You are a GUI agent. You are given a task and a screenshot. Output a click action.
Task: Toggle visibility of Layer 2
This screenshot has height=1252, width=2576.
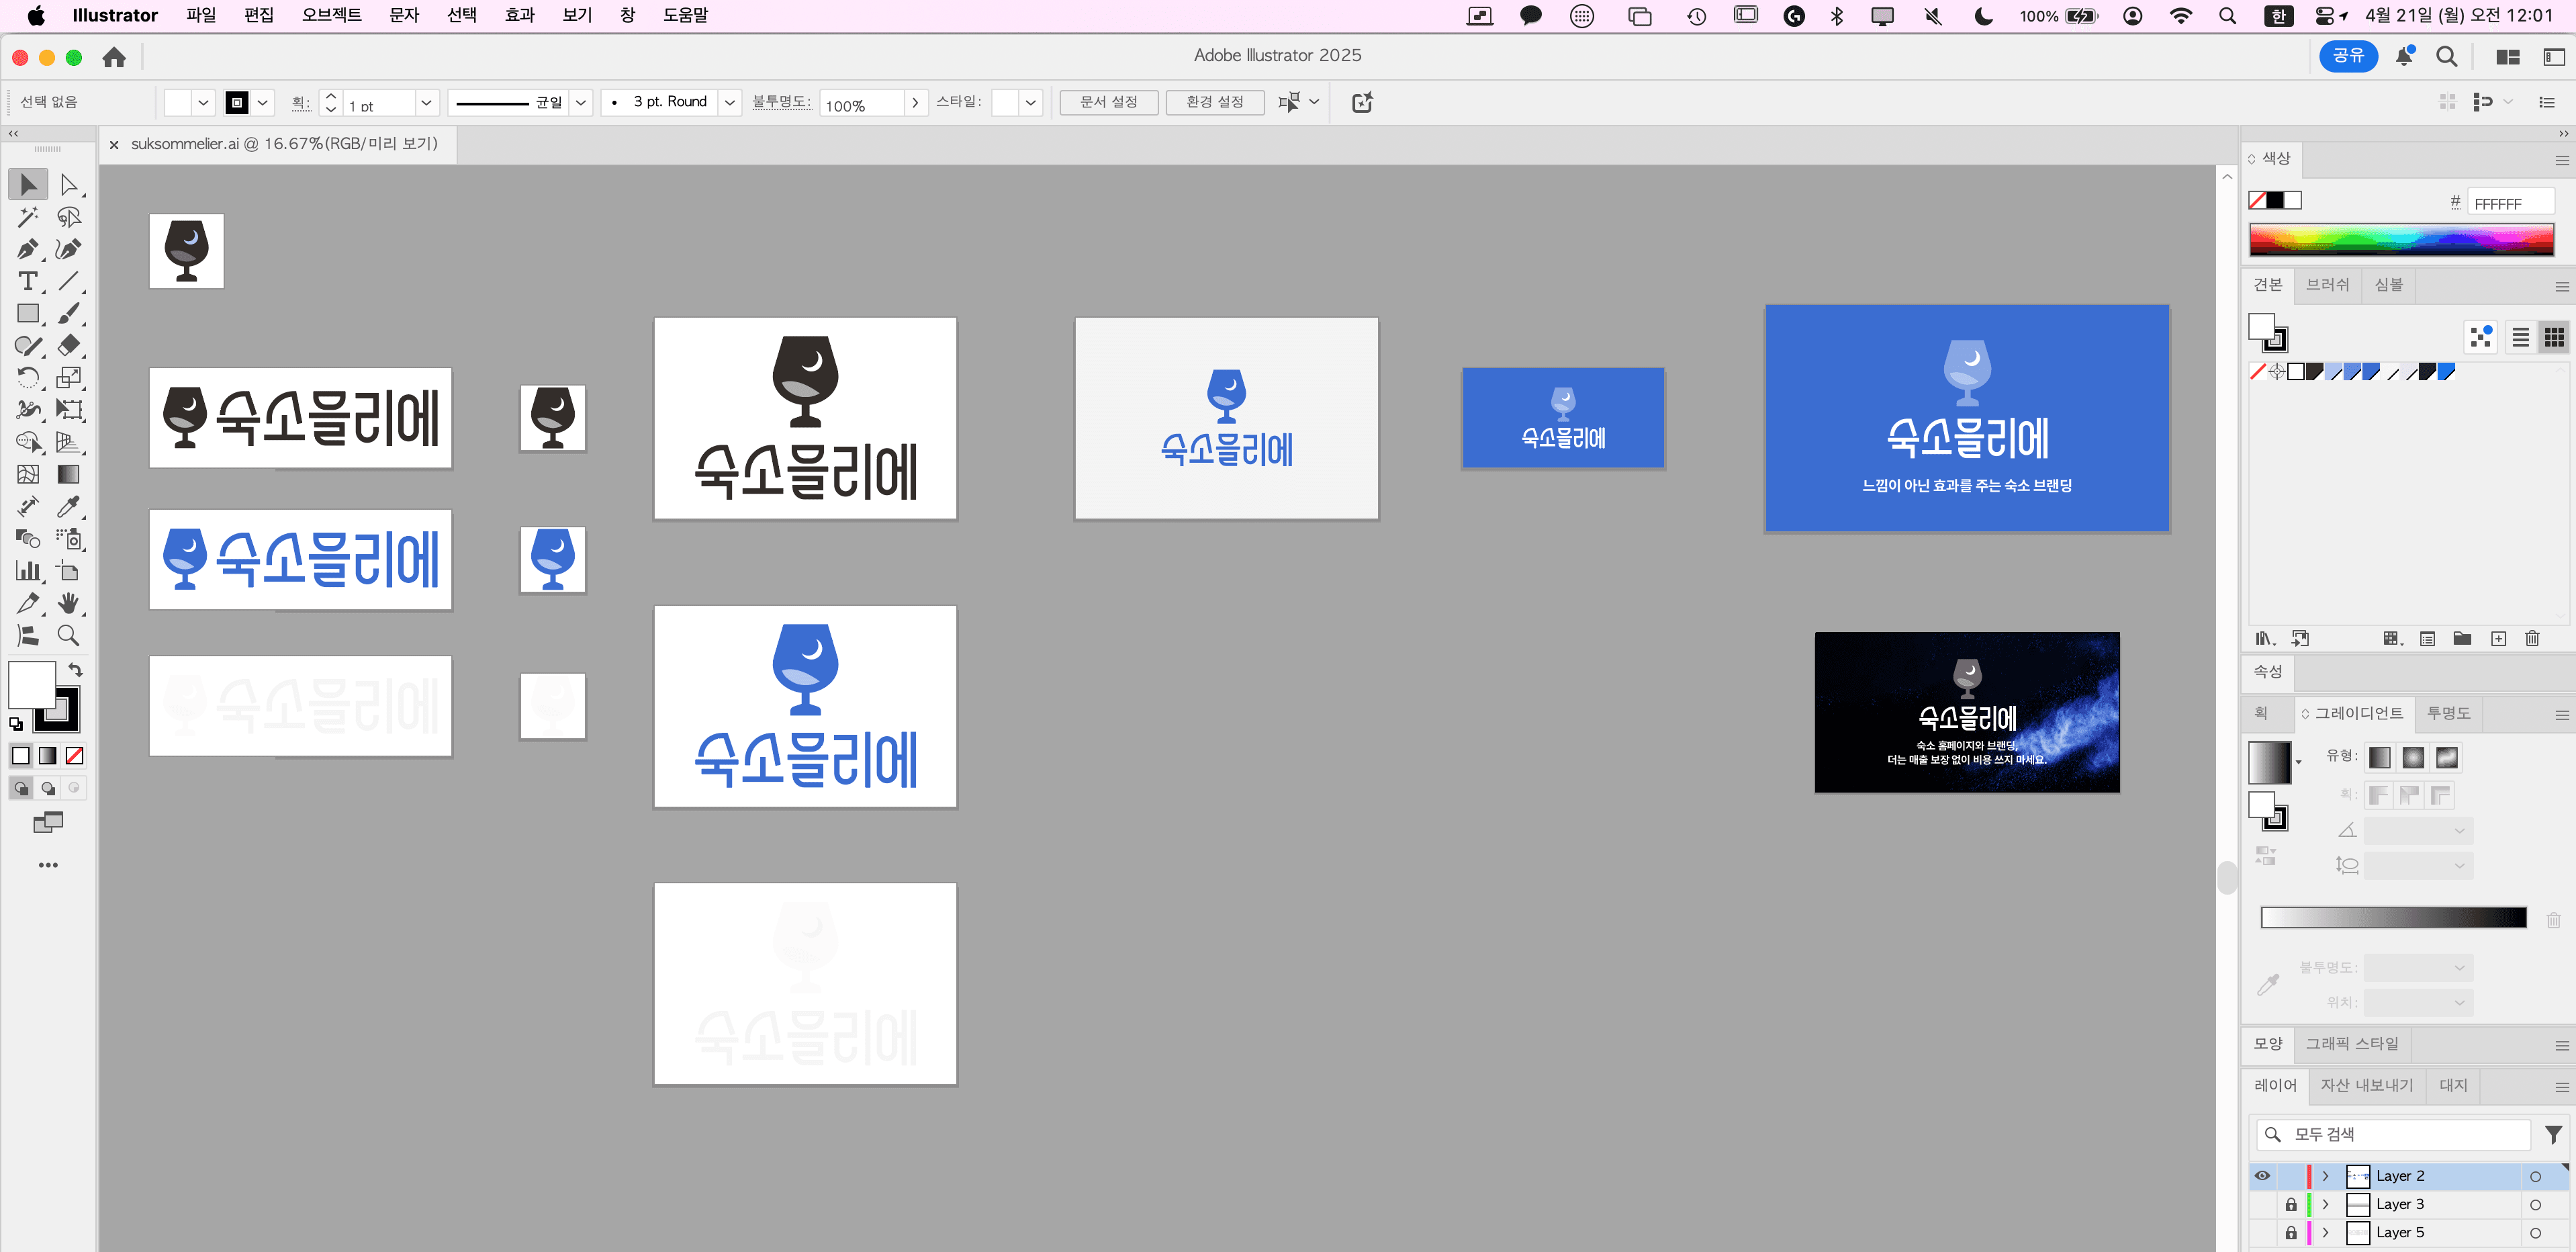pyautogui.click(x=2262, y=1176)
